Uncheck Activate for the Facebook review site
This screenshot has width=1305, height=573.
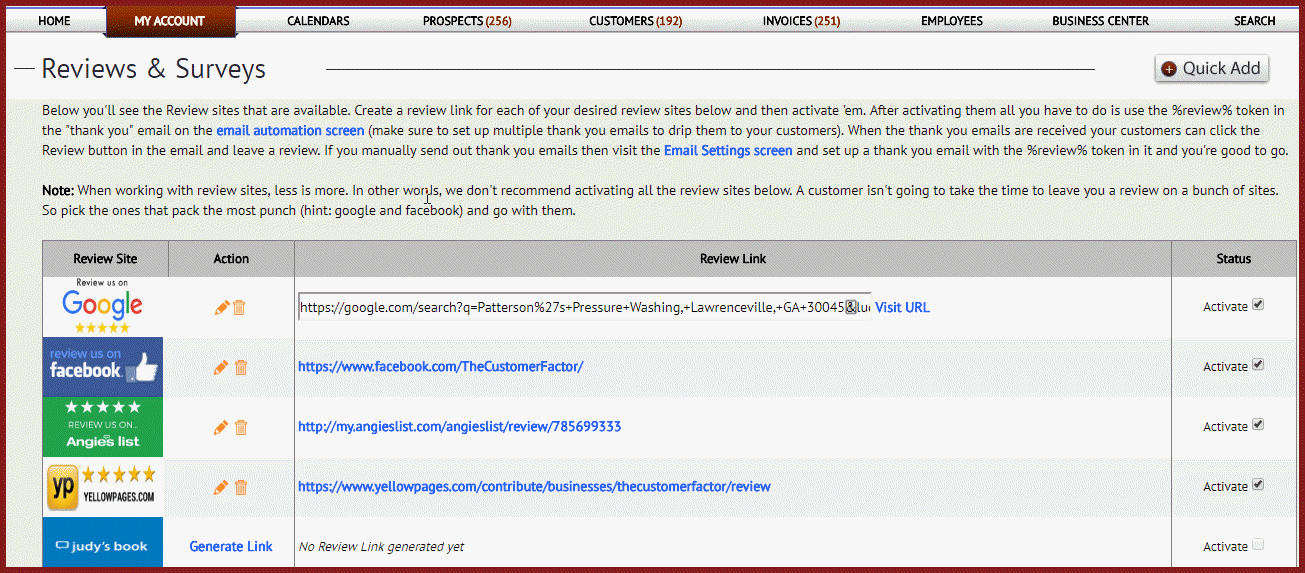(x=1258, y=365)
